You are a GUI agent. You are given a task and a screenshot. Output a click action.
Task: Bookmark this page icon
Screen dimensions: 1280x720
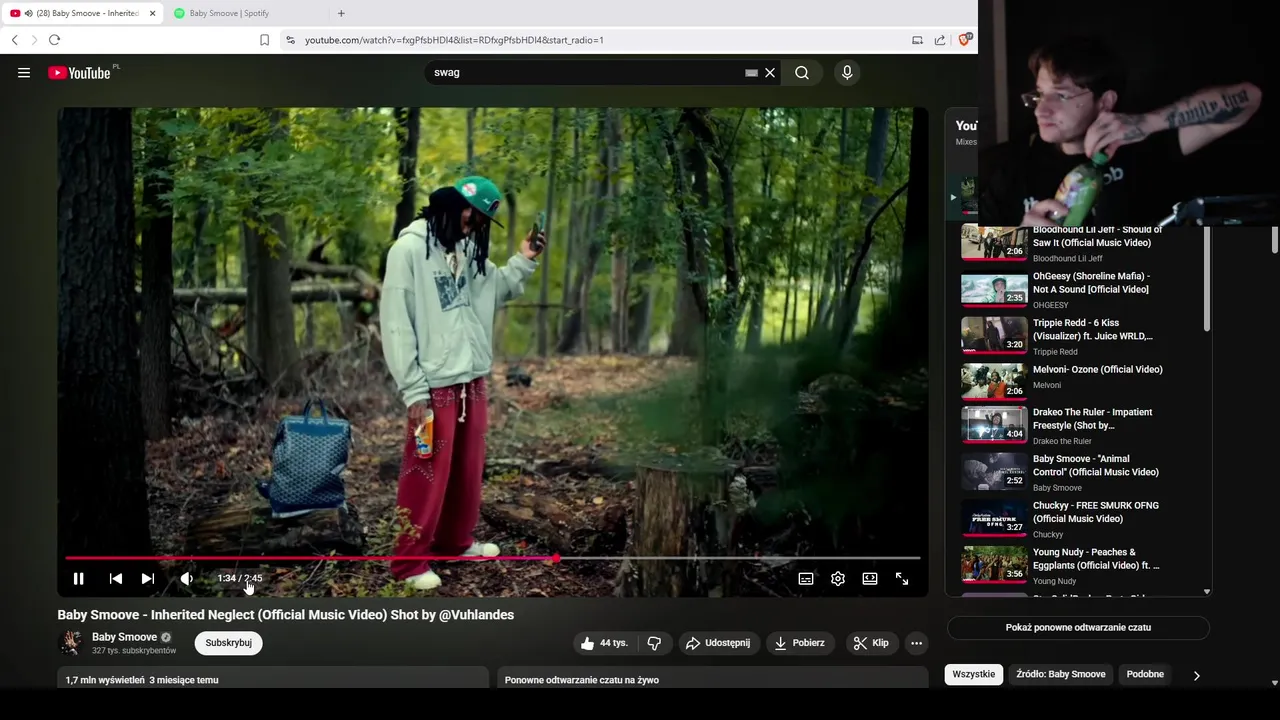tap(264, 40)
